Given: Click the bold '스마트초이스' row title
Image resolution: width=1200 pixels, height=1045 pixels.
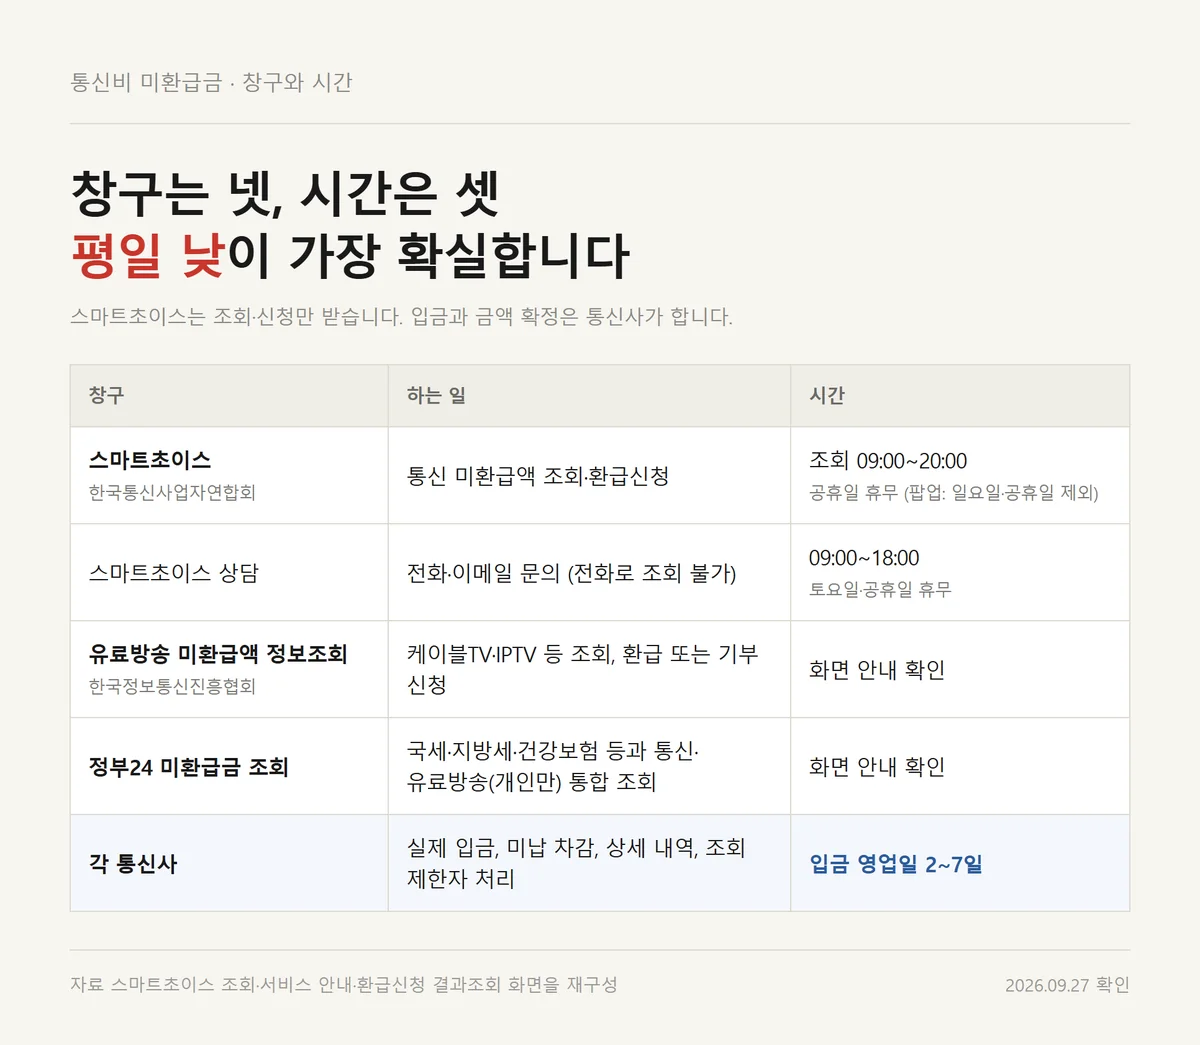Looking at the screenshot, I should (x=150, y=460).
